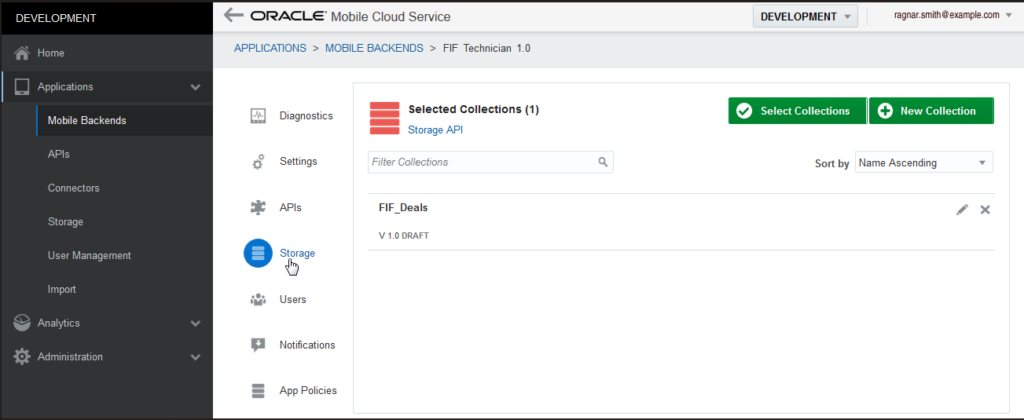The width and height of the screenshot is (1024, 420).
Task: Click the DEVELOPMENT header in the dark sidebar
Action: click(x=56, y=18)
